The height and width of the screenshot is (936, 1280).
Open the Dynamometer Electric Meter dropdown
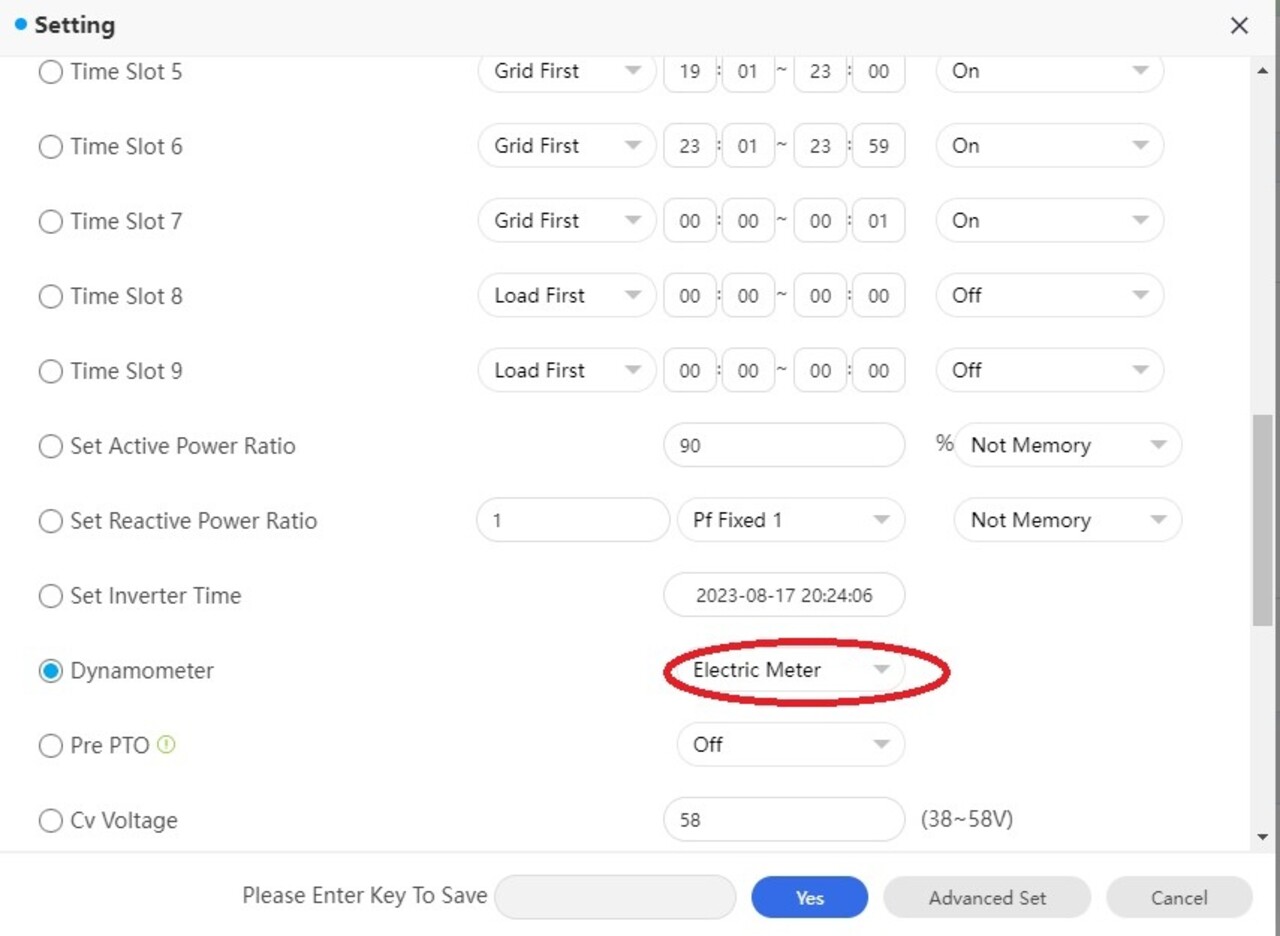pyautogui.click(x=790, y=670)
